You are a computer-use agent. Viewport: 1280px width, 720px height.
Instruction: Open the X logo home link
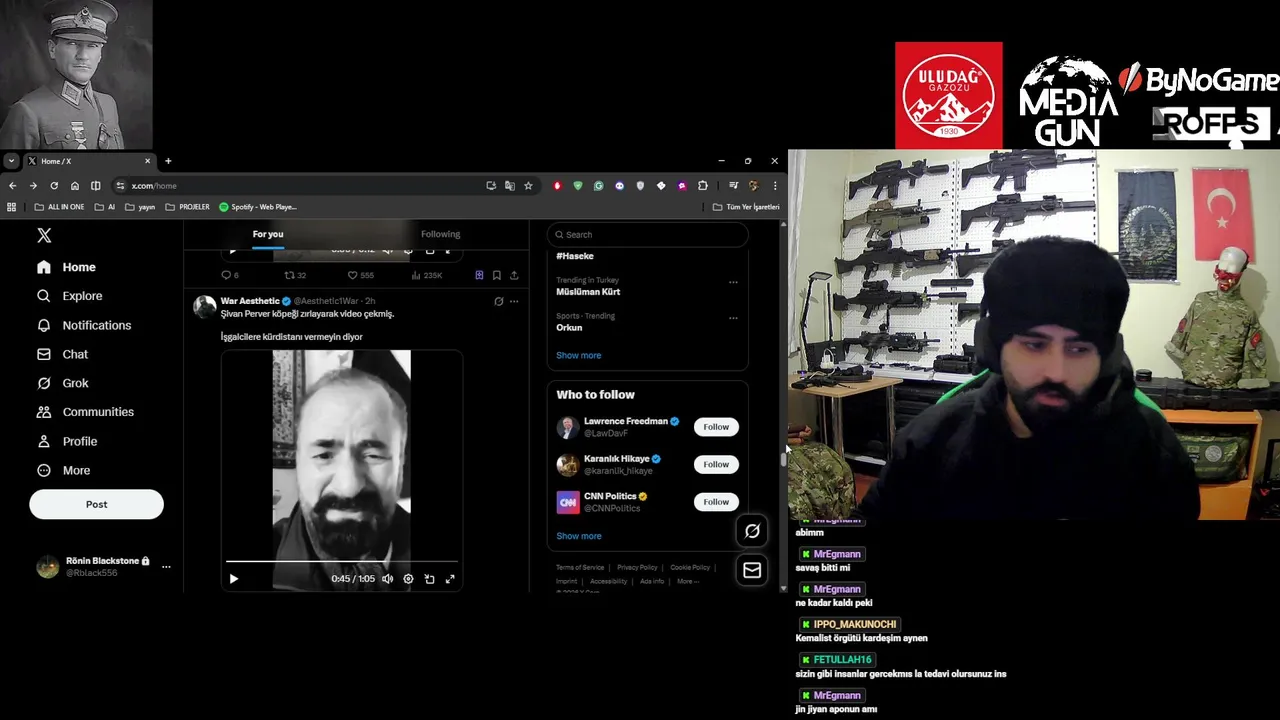44,235
